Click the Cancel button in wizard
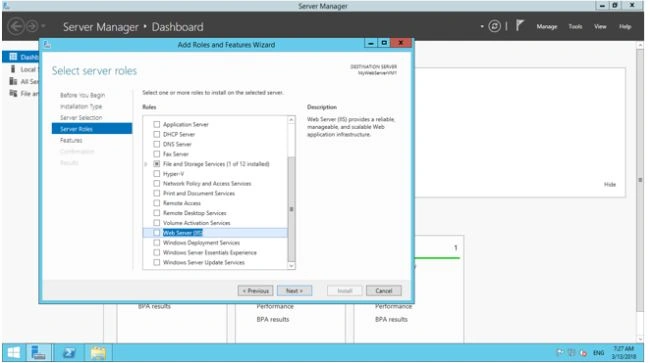650x363 pixels. [383, 291]
